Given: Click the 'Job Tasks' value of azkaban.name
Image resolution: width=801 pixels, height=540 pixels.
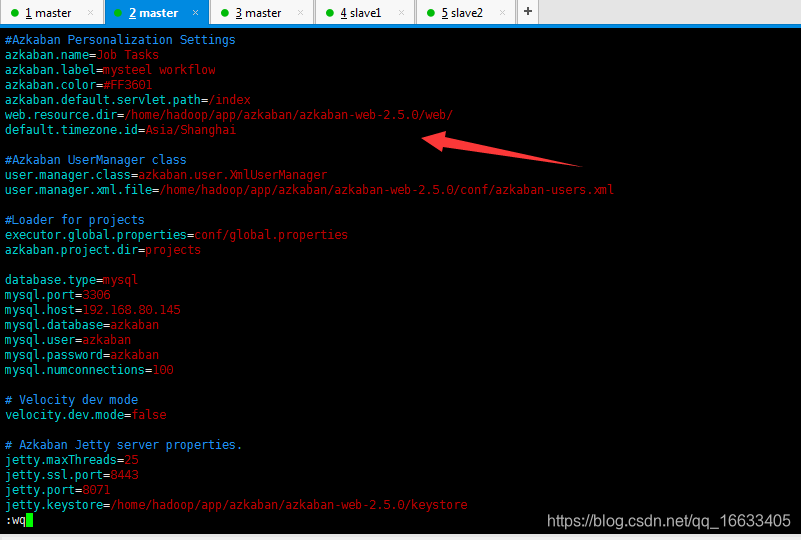Looking at the screenshot, I should coord(128,55).
